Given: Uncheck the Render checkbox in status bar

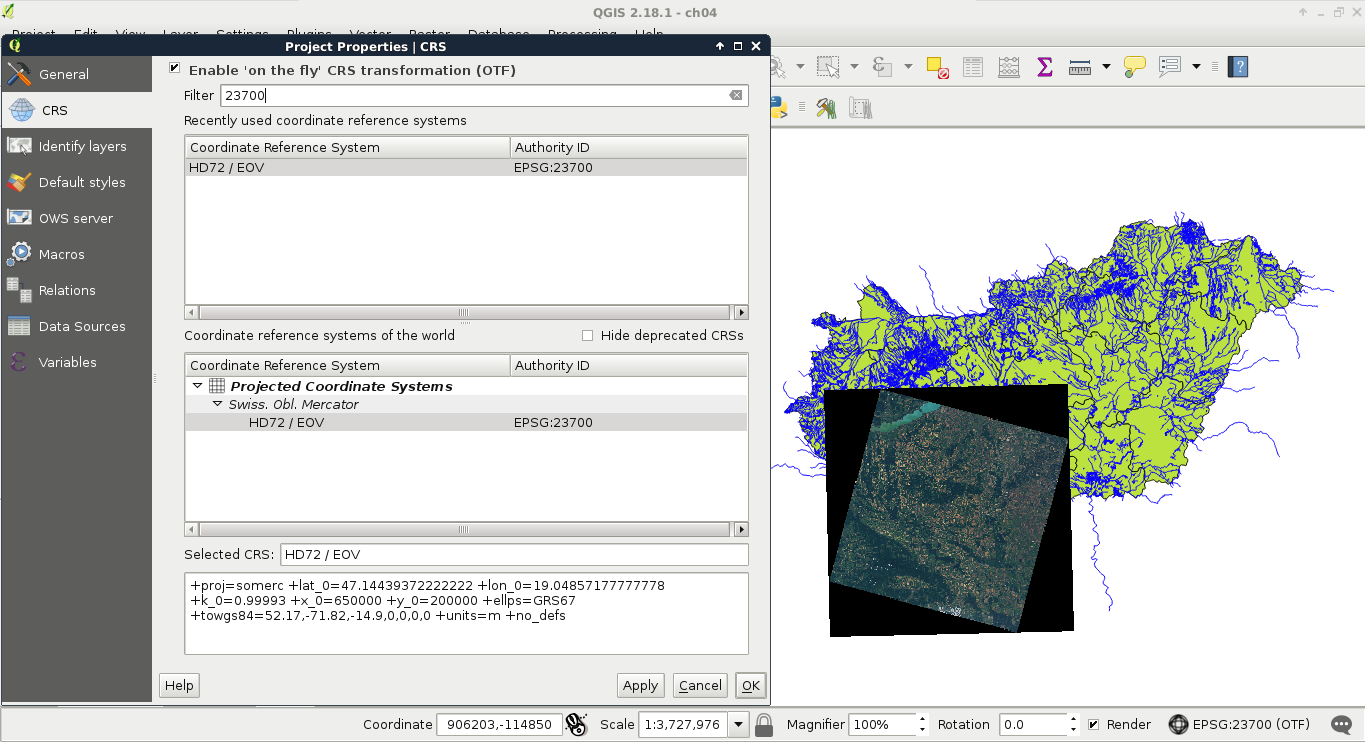Looking at the screenshot, I should coord(1094,725).
